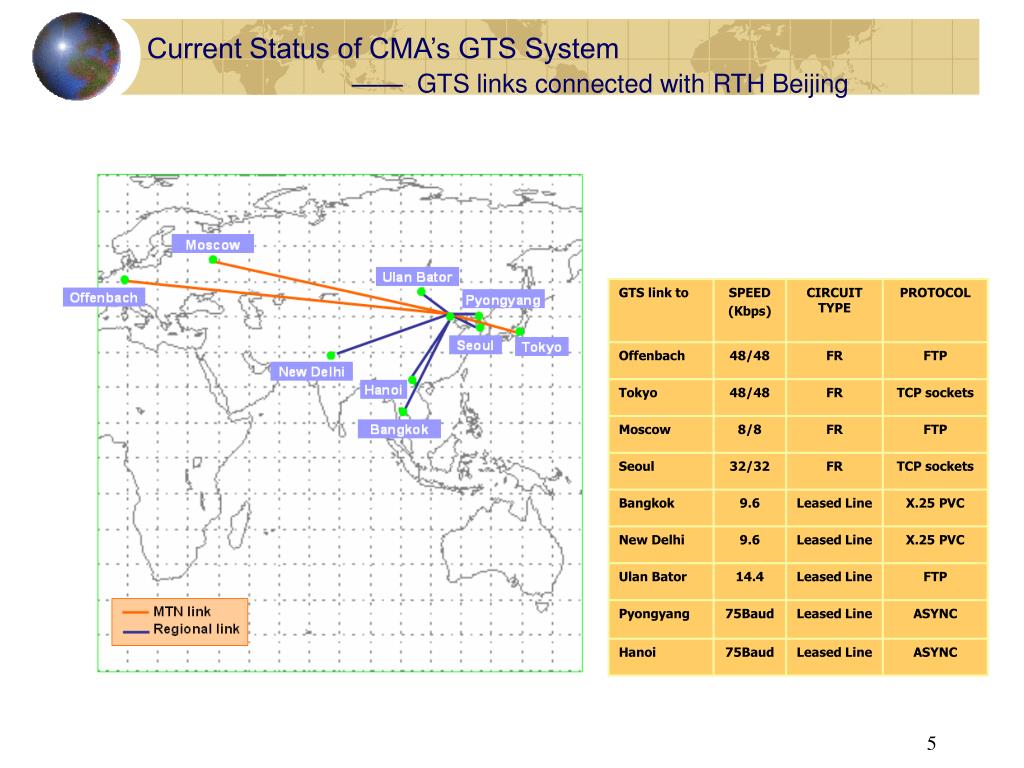Image resolution: width=1024 pixels, height=768 pixels.
Task: Click the New Delhi map label
Action: tap(312, 372)
